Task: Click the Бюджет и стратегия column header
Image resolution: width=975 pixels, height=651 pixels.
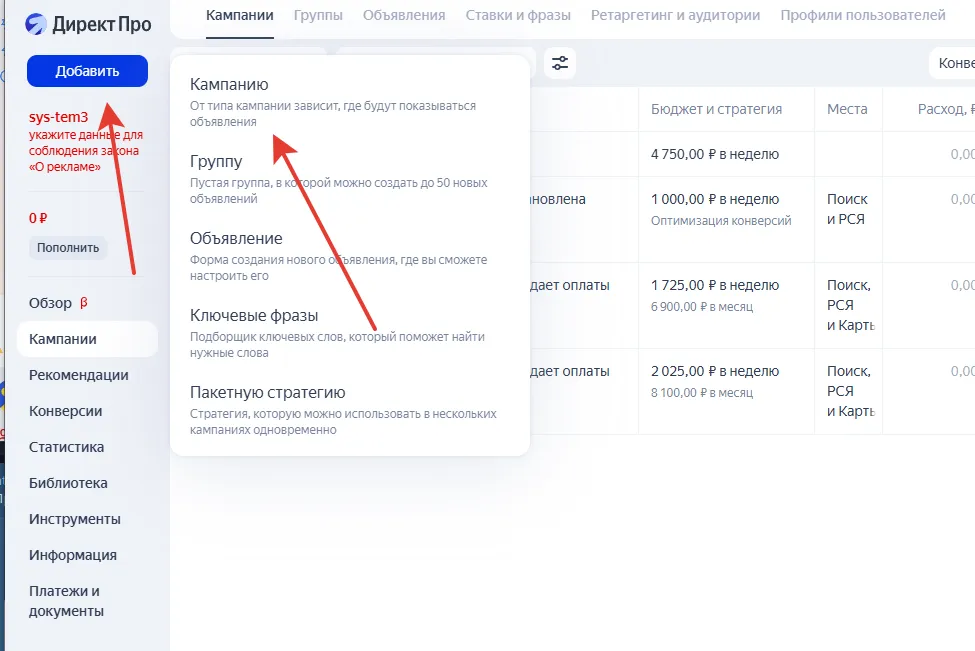Action: 716,109
